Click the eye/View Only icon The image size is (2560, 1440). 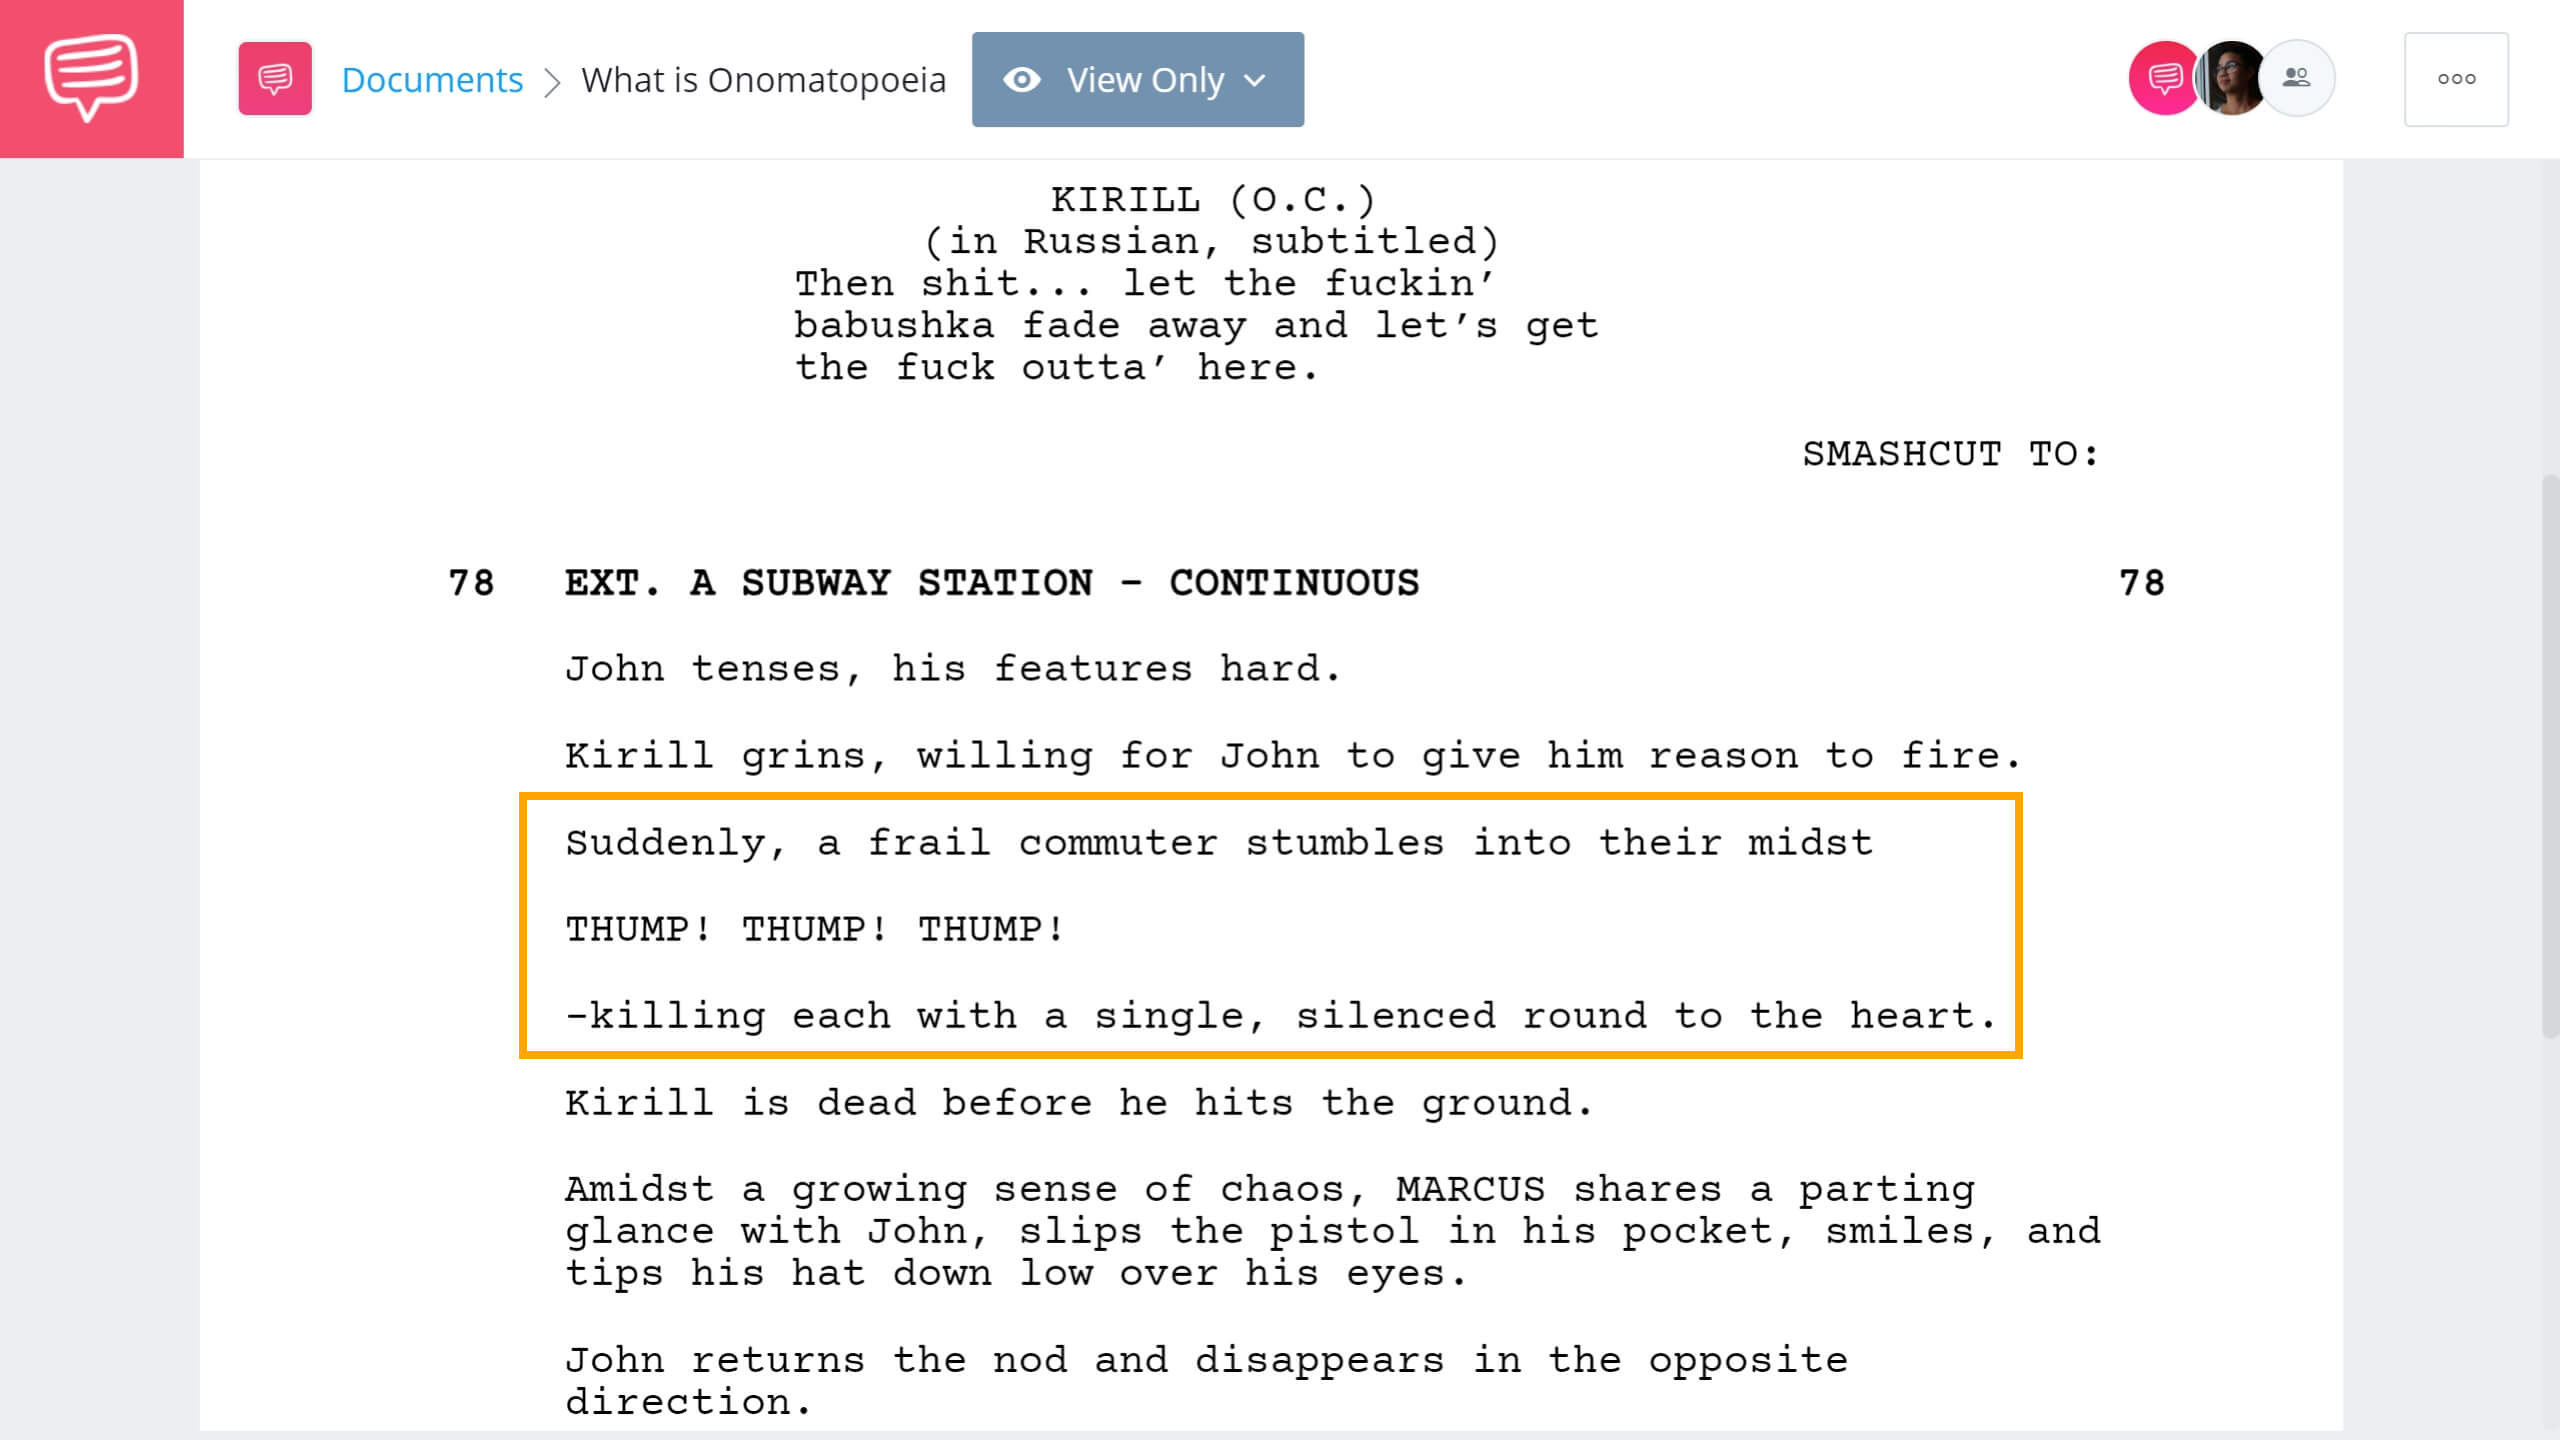tap(1022, 79)
